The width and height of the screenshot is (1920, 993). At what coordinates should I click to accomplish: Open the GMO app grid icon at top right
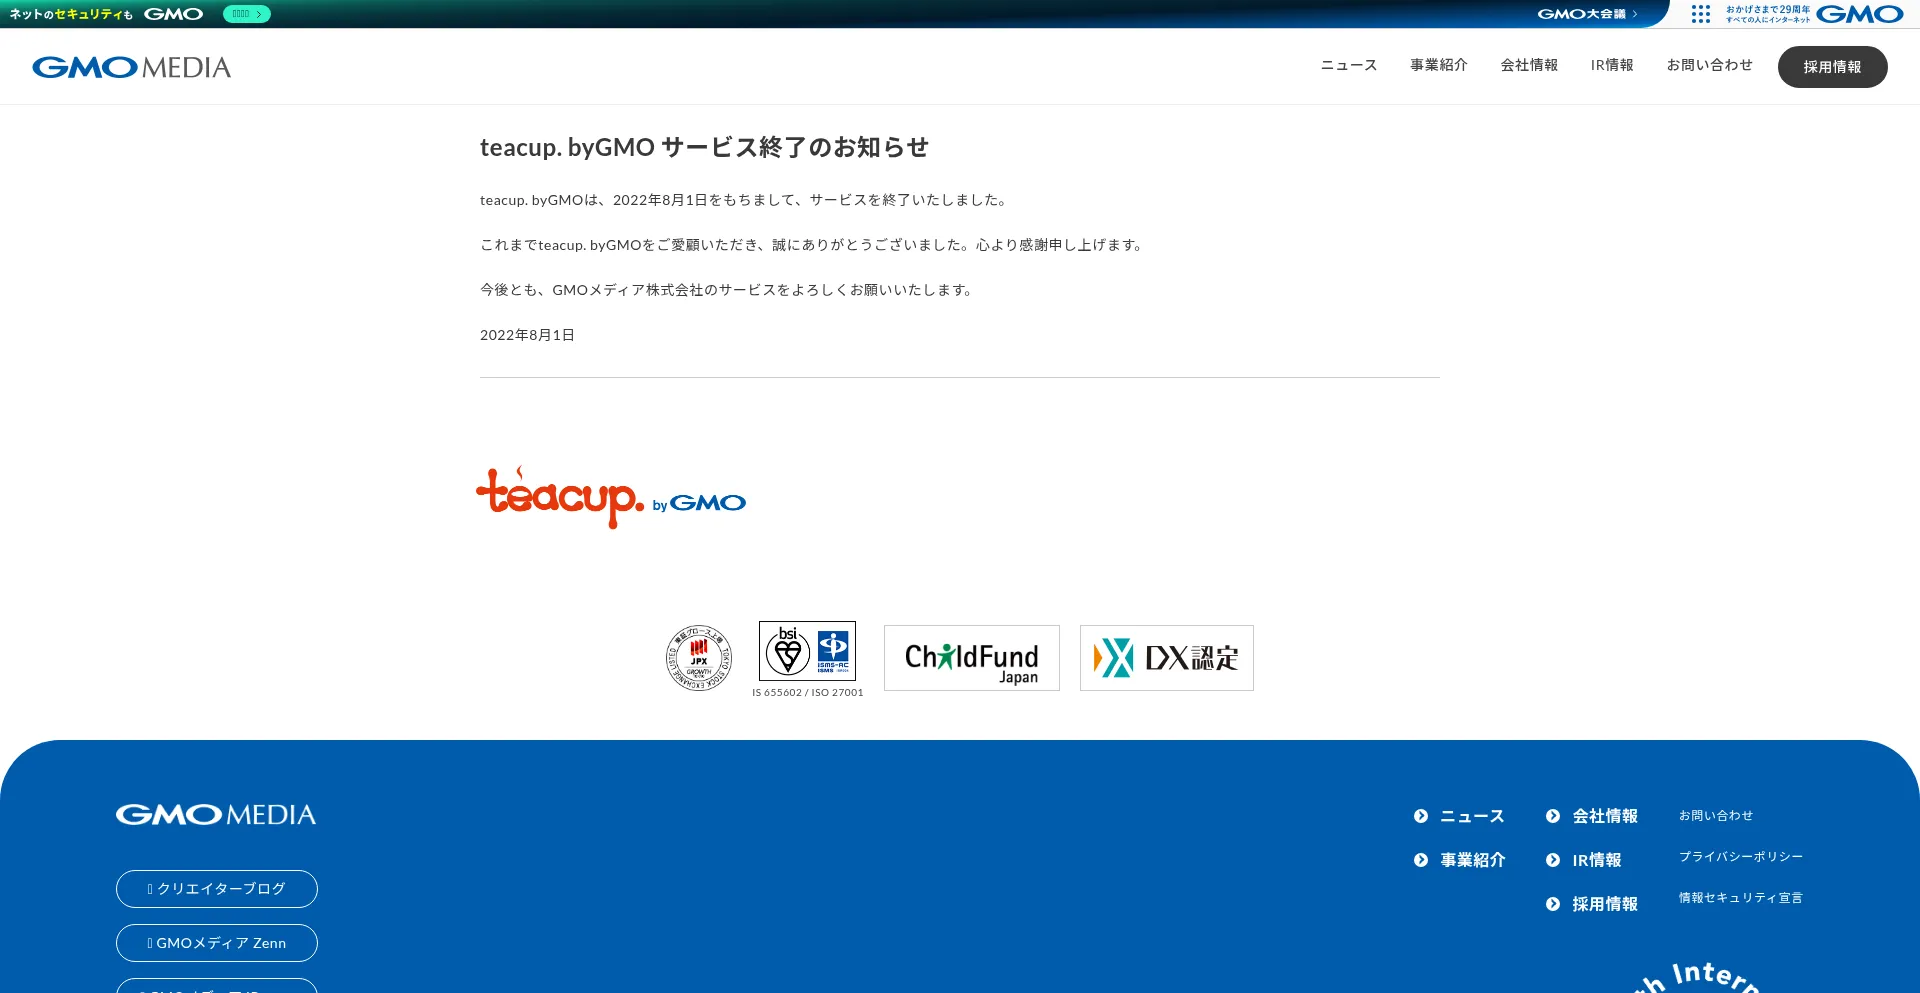[1700, 14]
